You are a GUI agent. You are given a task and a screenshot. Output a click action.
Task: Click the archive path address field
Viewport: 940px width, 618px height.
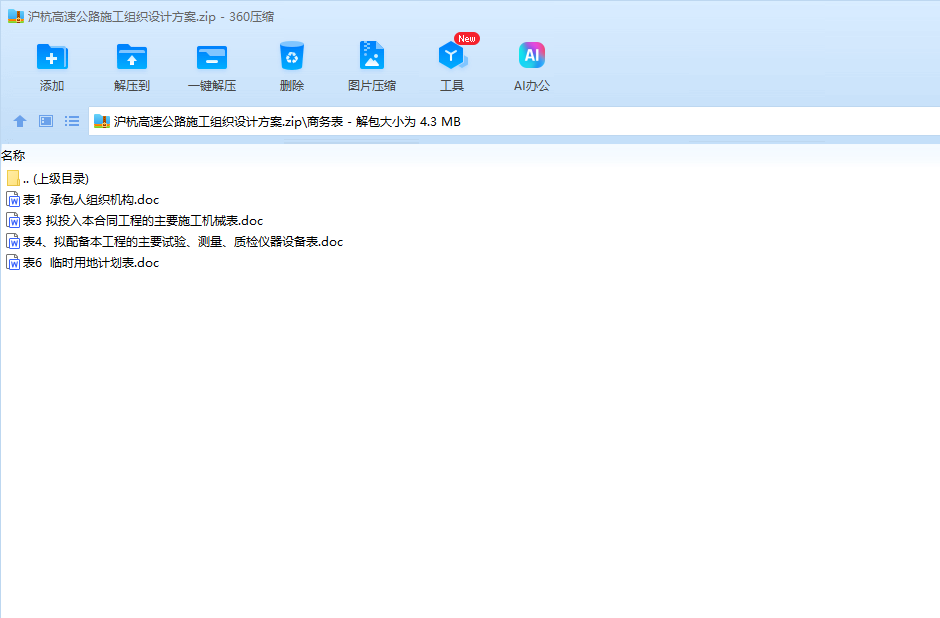click(514, 122)
